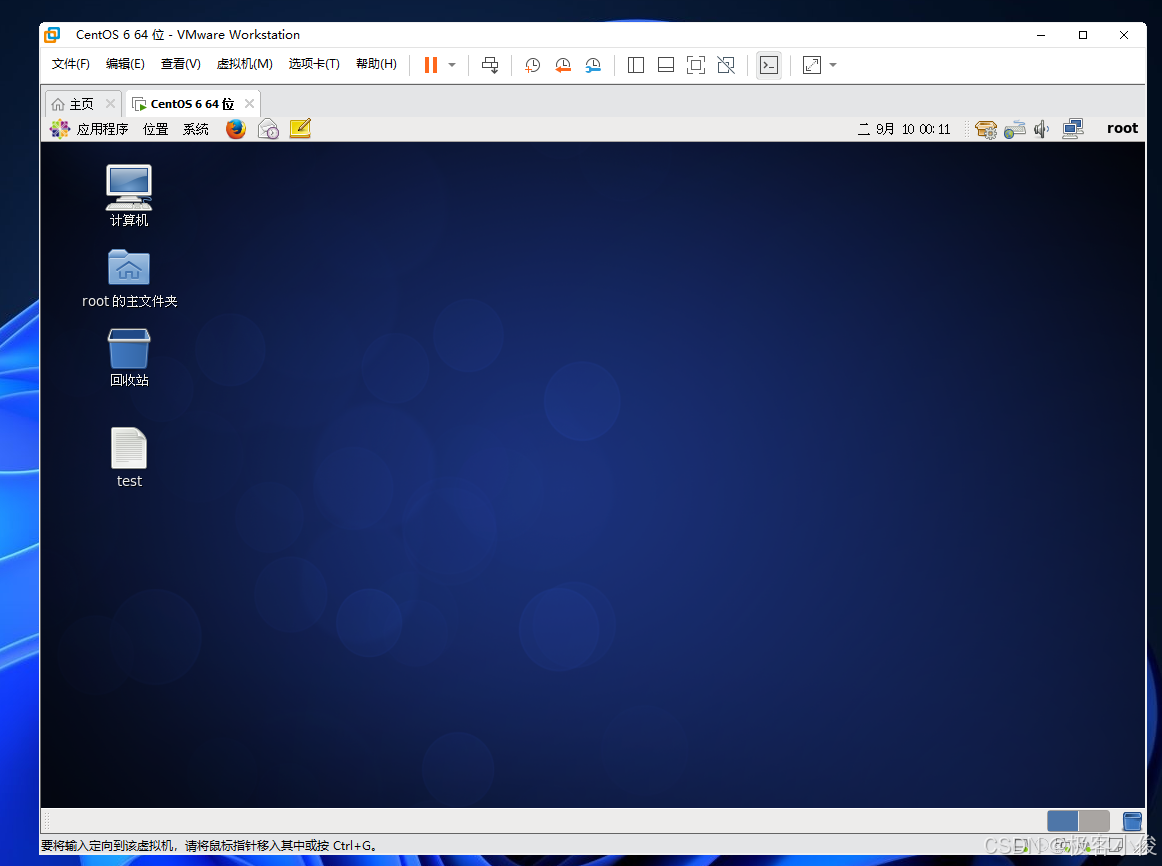The height and width of the screenshot is (866, 1162).
Task: Switch to the first workspace
Action: pyautogui.click(x=1062, y=821)
